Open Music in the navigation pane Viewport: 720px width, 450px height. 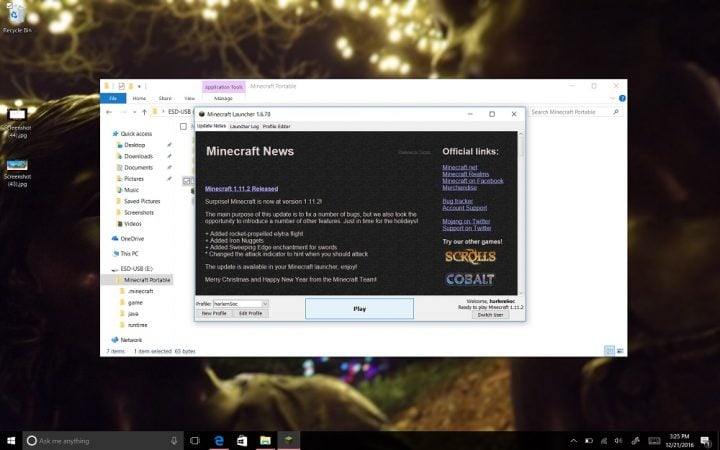(131, 190)
